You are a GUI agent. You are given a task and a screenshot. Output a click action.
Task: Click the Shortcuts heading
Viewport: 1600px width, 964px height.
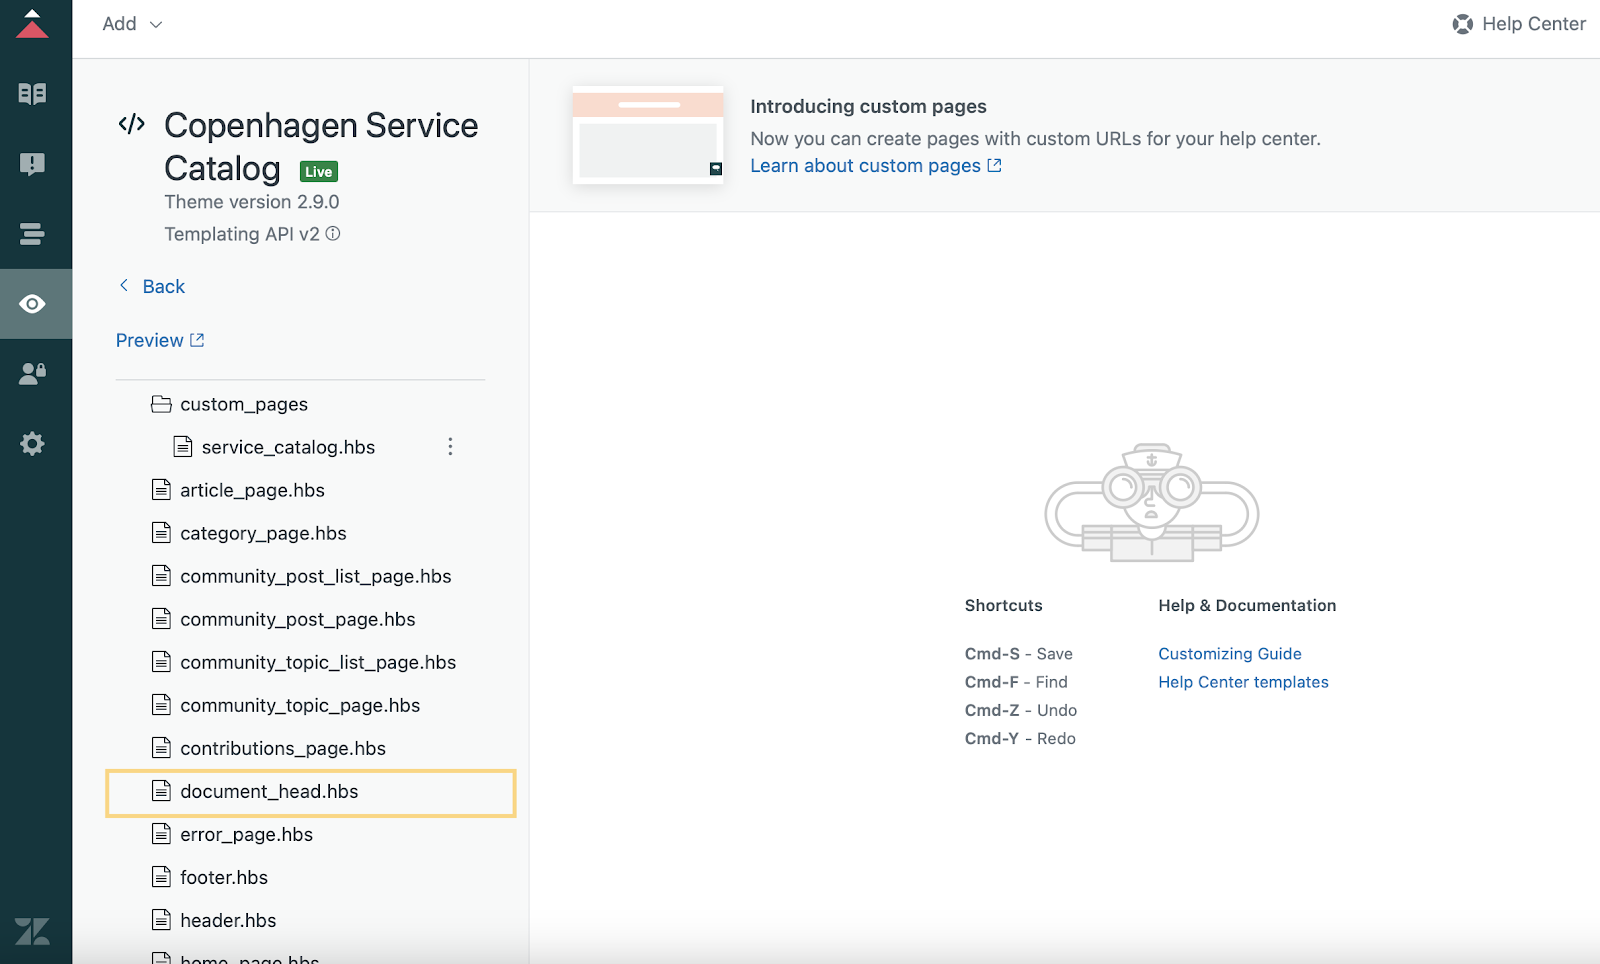pyautogui.click(x=1003, y=605)
